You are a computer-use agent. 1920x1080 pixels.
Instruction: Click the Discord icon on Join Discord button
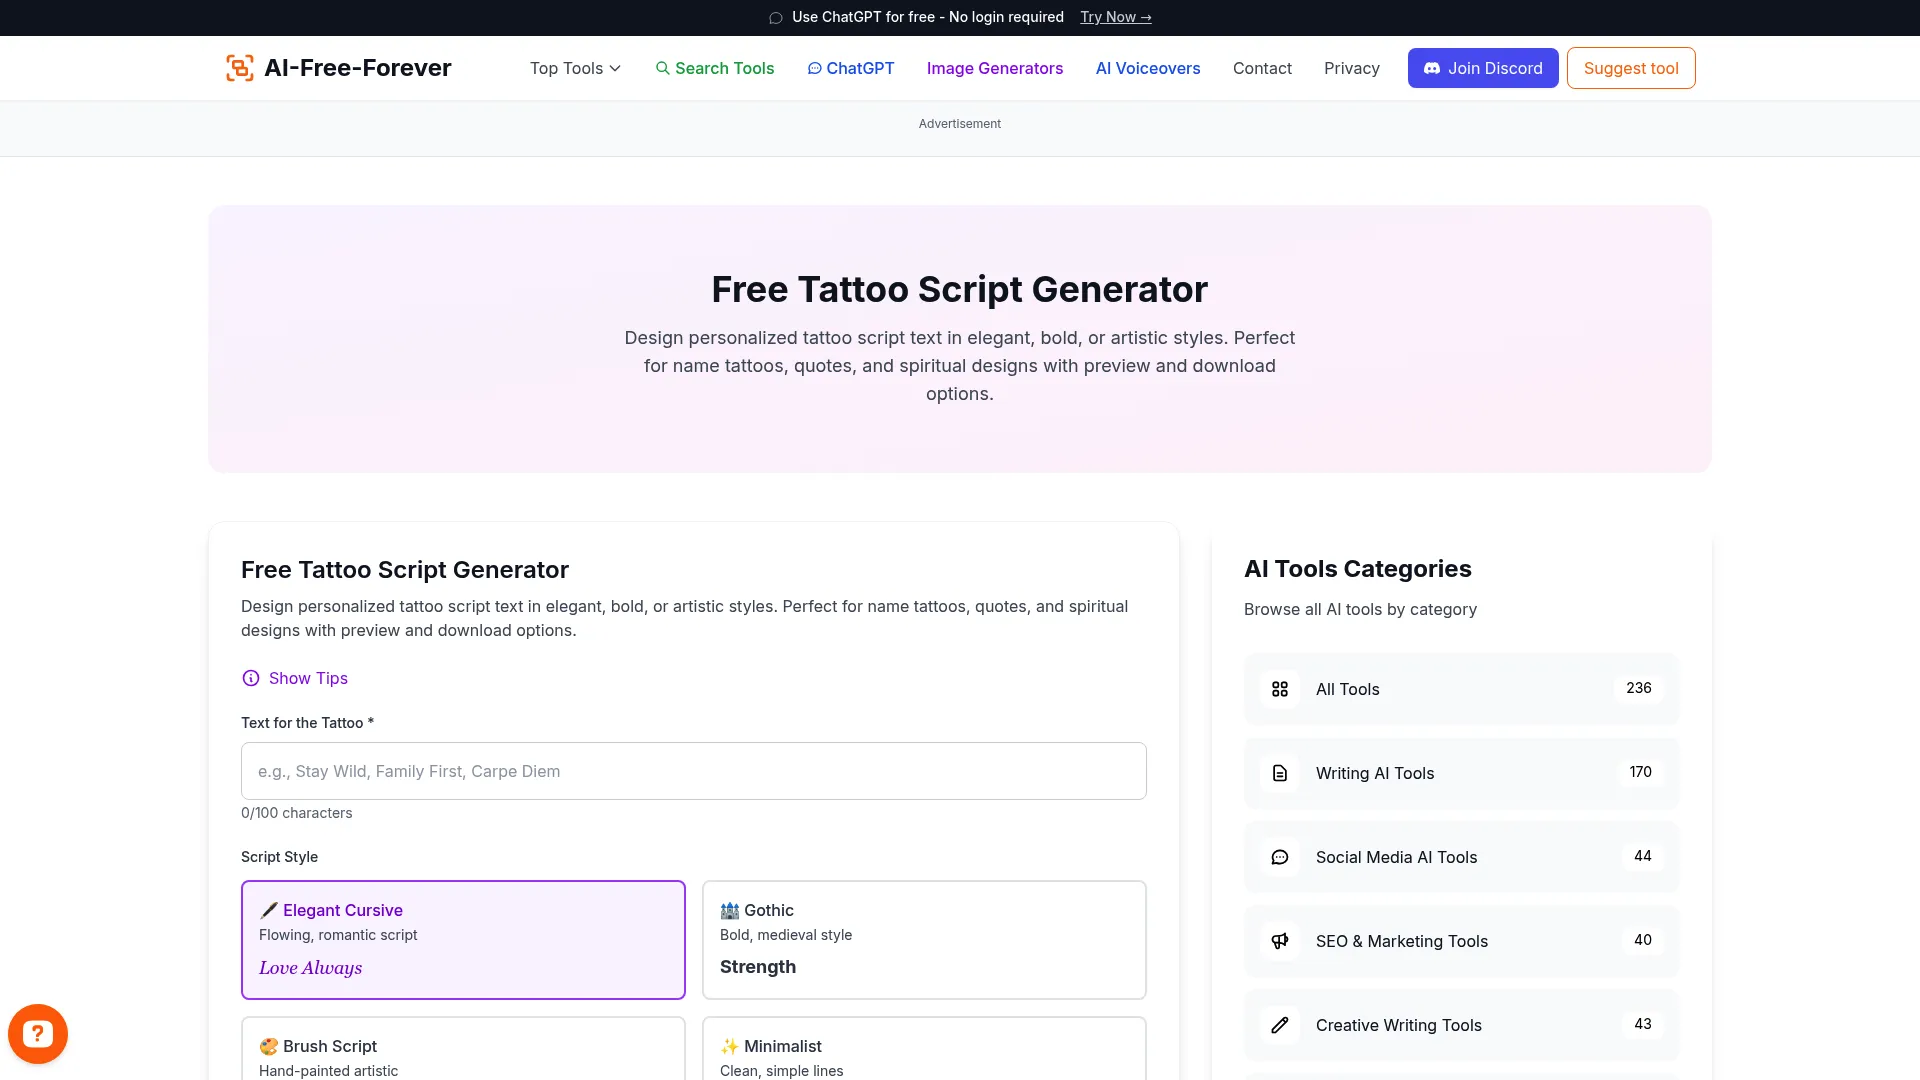coord(1432,68)
